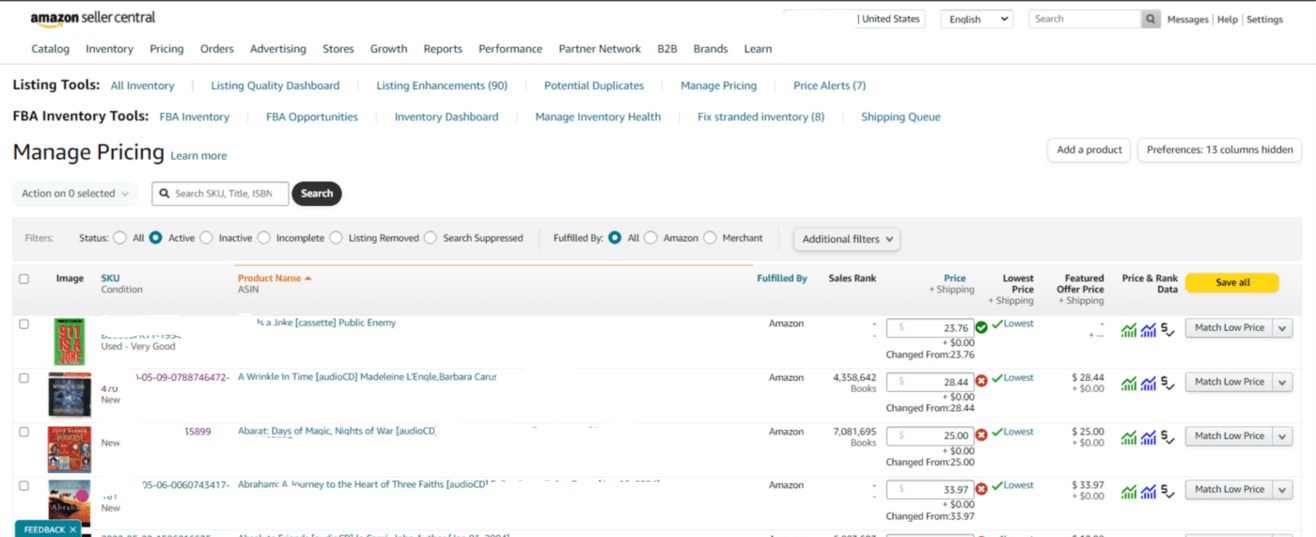1316x537 pixels.
Task: Click the blue chart icon in the Abarat row
Action: pyautogui.click(x=1148, y=437)
